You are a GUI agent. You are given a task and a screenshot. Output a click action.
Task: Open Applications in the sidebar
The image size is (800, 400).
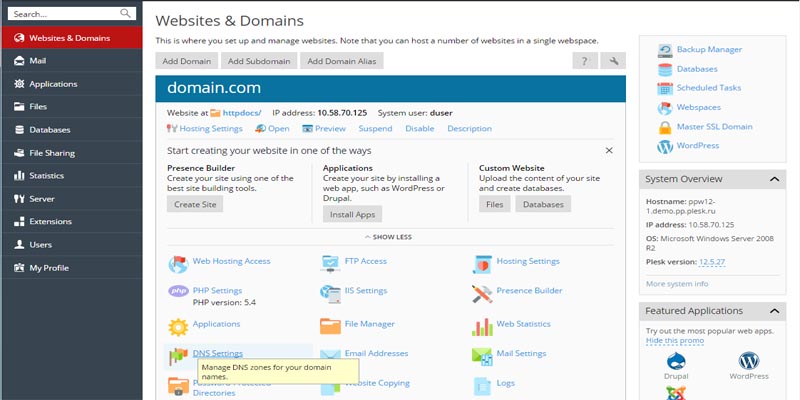[72, 84]
